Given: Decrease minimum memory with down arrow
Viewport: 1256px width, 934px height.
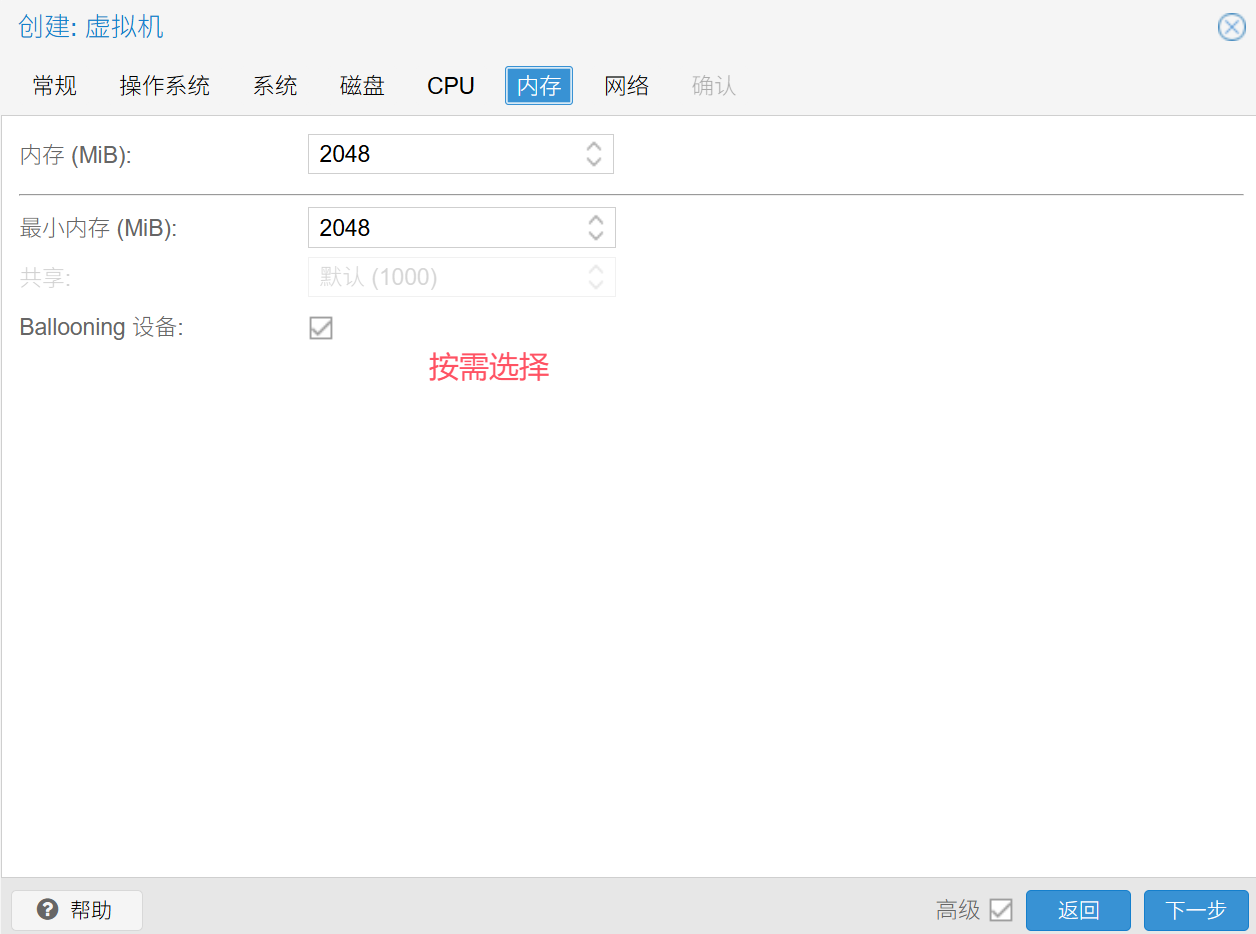Looking at the screenshot, I should [596, 236].
